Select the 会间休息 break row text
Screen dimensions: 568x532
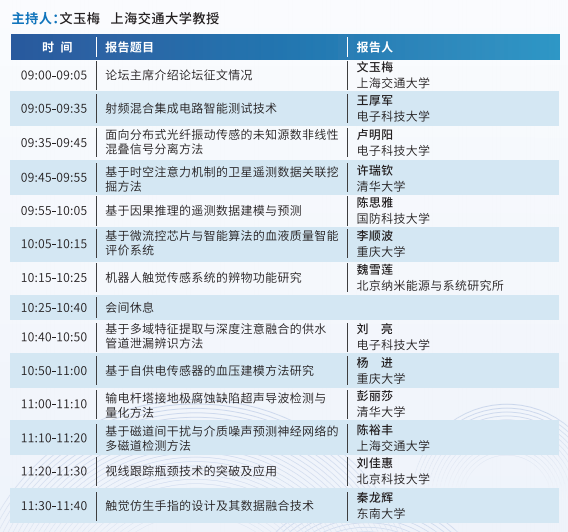tap(129, 308)
